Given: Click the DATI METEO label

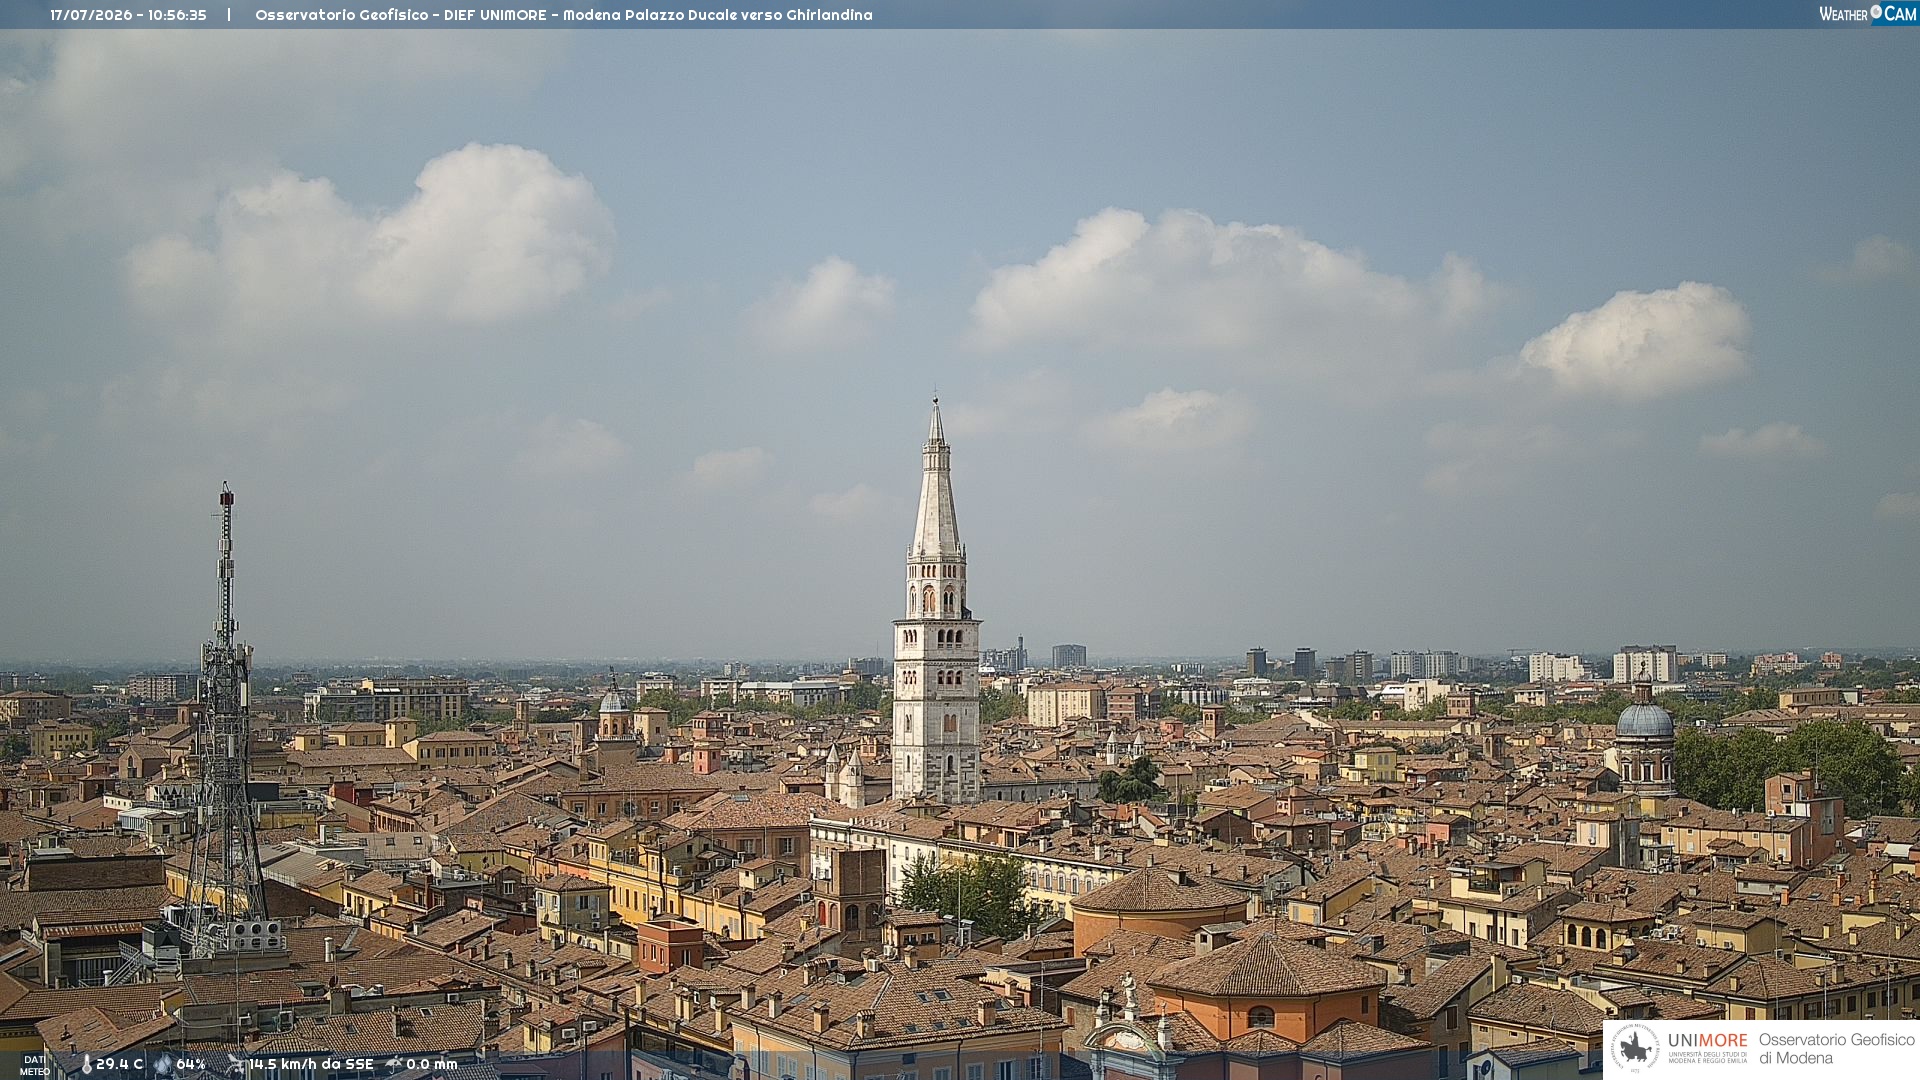Looking at the screenshot, I should coord(35,1065).
